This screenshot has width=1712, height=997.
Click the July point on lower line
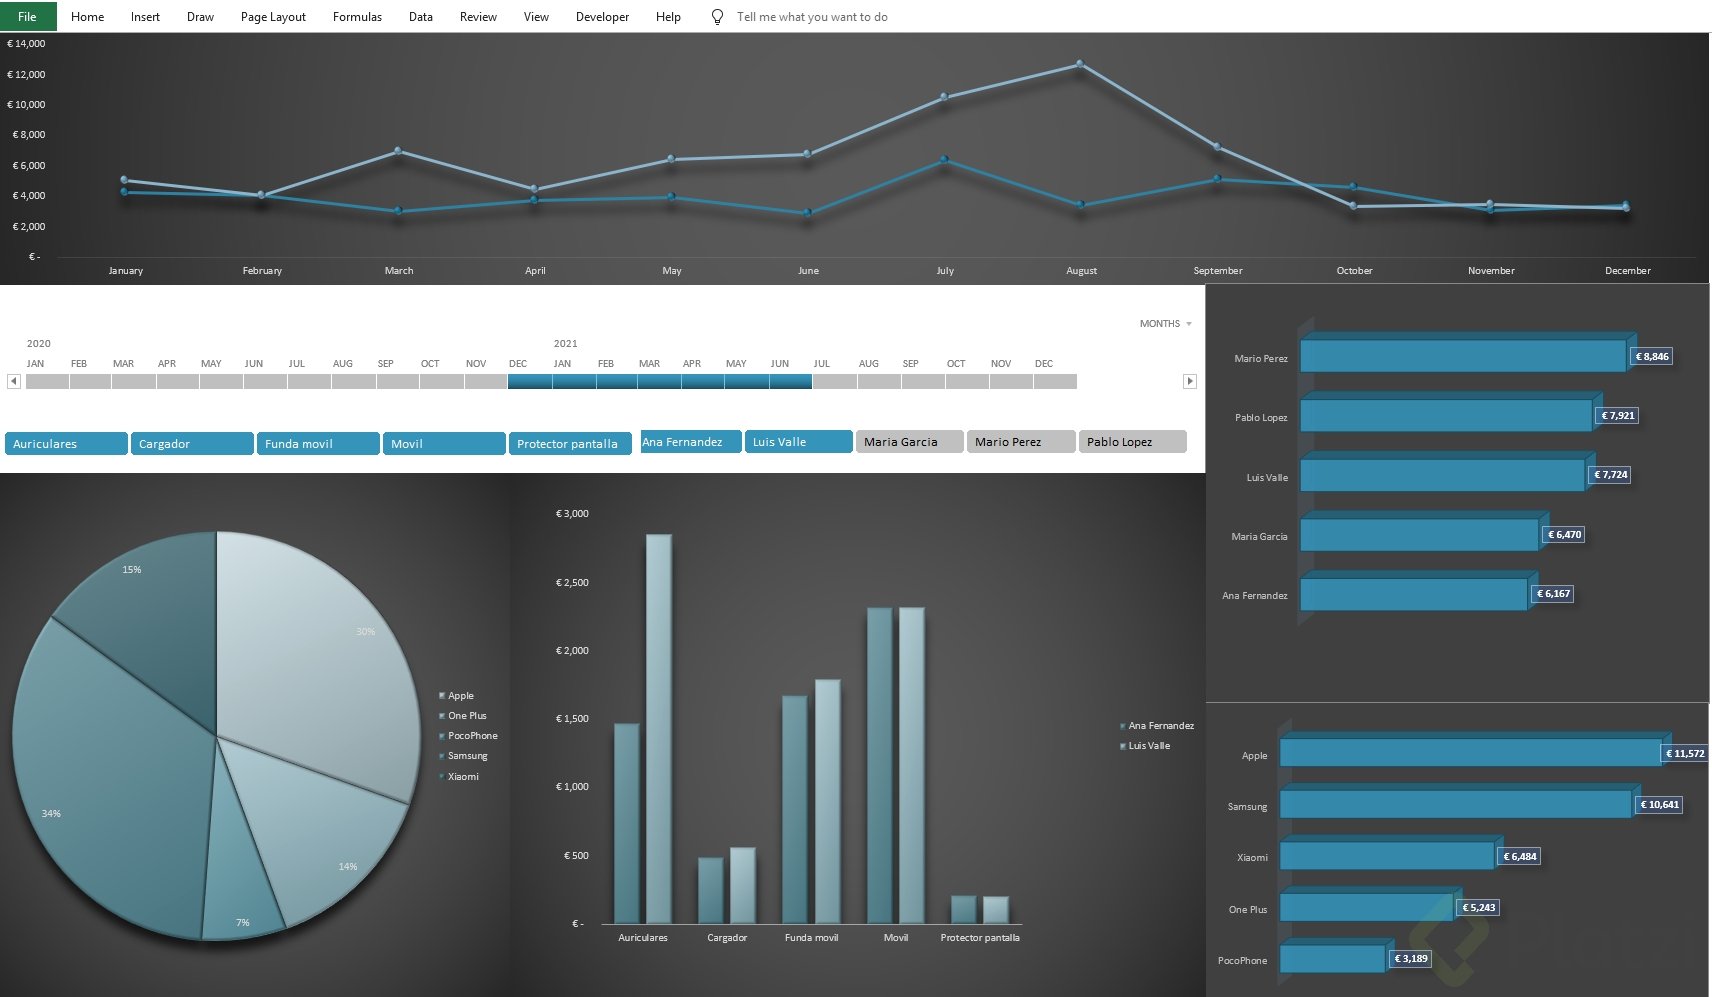click(x=944, y=160)
